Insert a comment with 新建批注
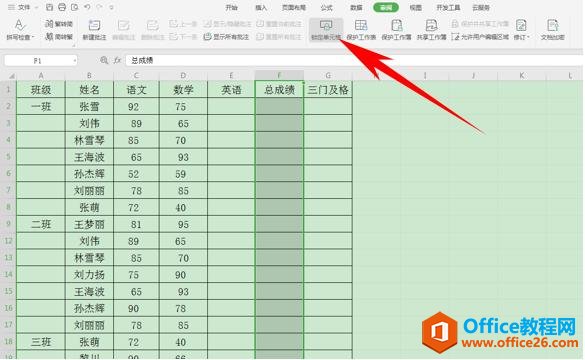This screenshot has width=585, height=360. 94,30
